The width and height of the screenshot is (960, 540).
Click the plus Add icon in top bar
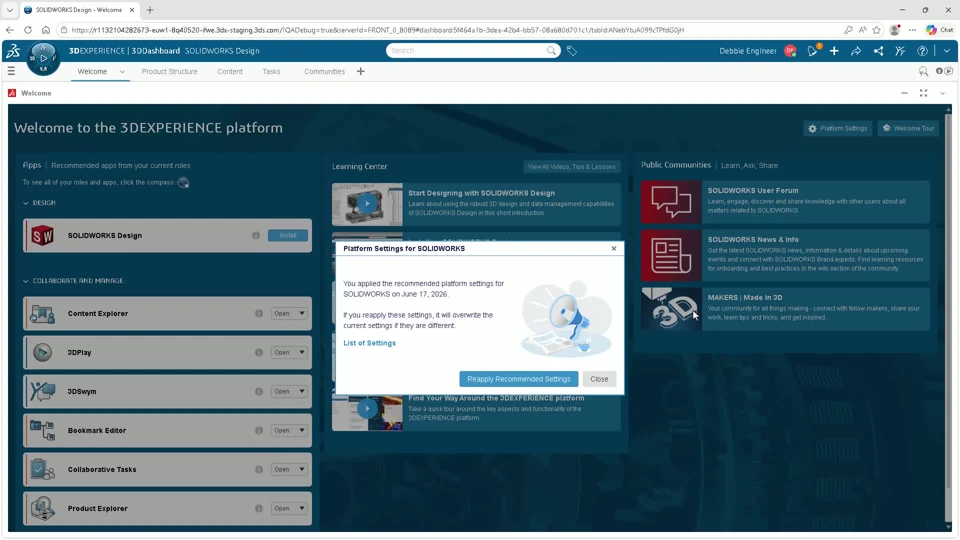click(x=834, y=51)
